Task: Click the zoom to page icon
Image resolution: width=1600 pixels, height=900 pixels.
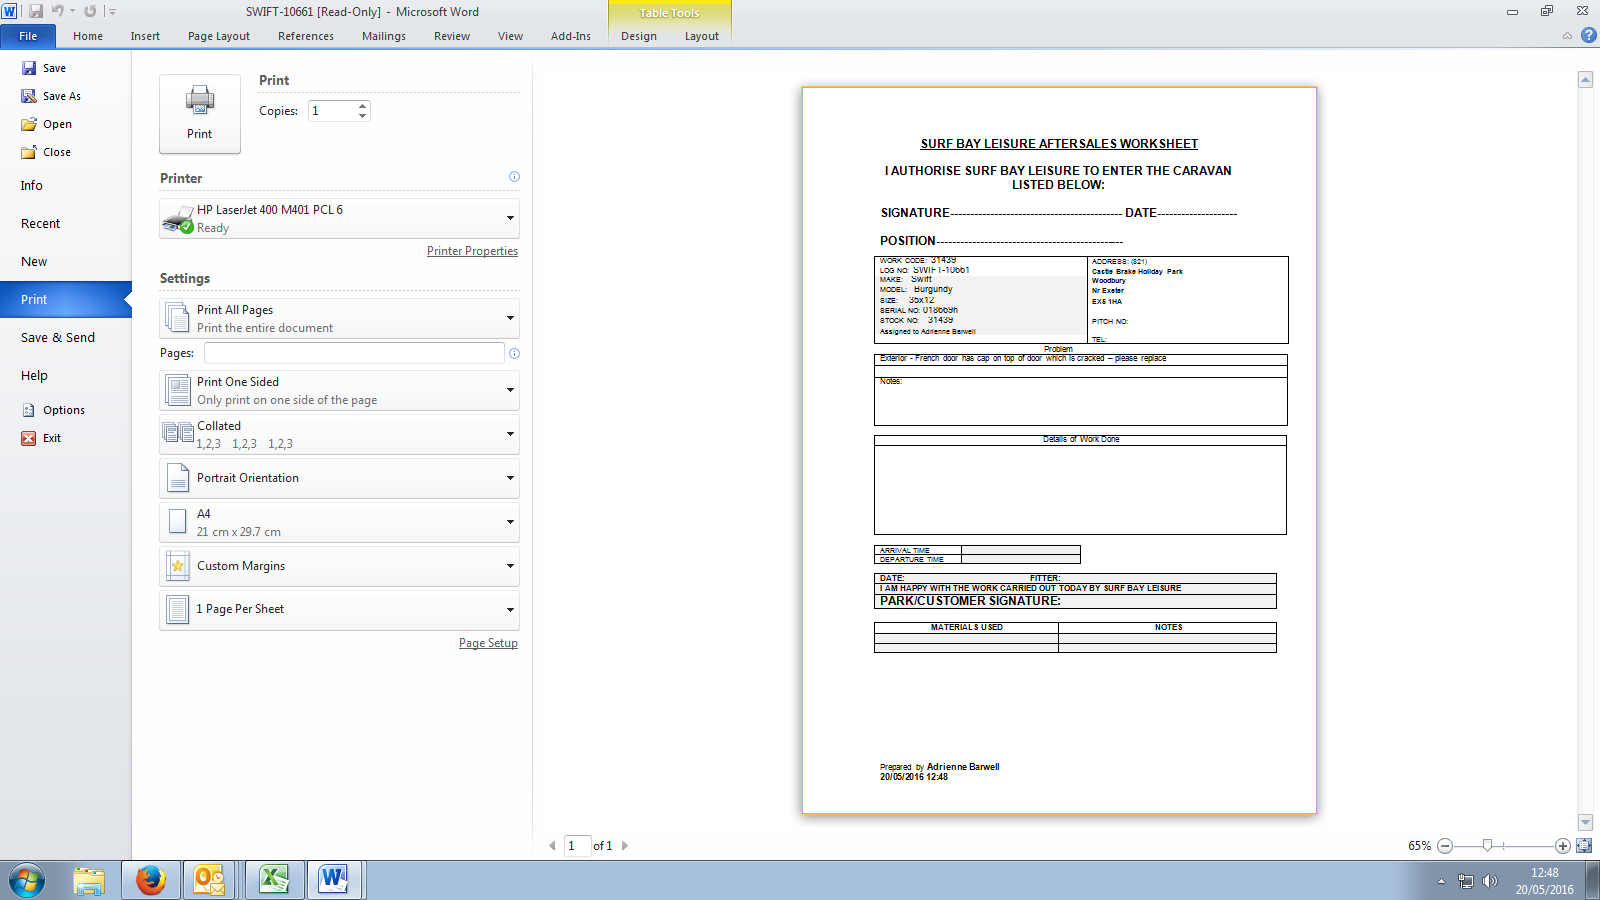Action: (x=1583, y=846)
